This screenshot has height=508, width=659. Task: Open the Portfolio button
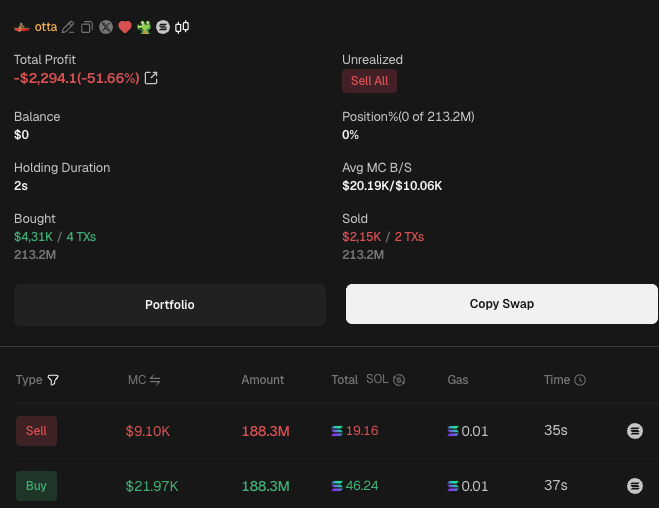170,305
